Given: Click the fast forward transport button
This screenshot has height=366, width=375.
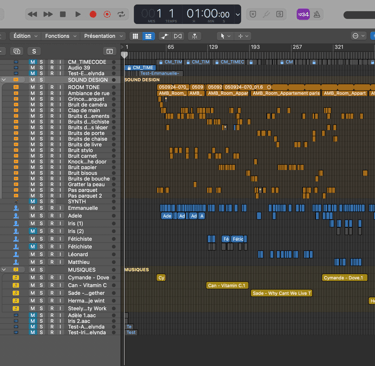Looking at the screenshot, I should tap(48, 14).
